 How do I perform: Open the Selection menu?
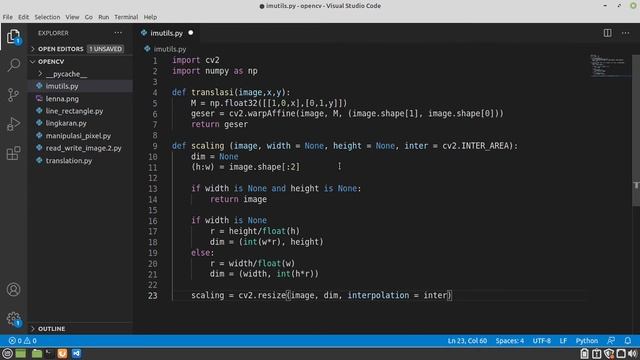pos(47,17)
